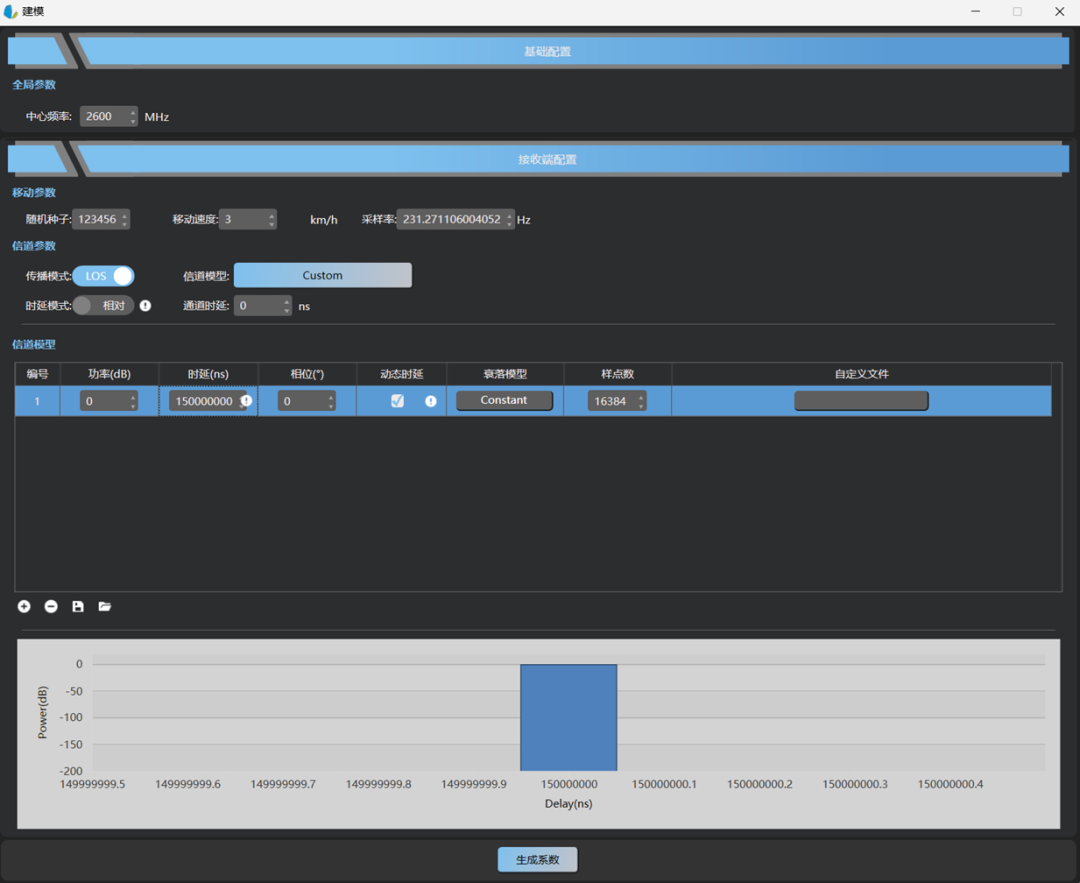The height and width of the screenshot is (883, 1080).
Task: Add a new channel path row
Action: [24, 606]
